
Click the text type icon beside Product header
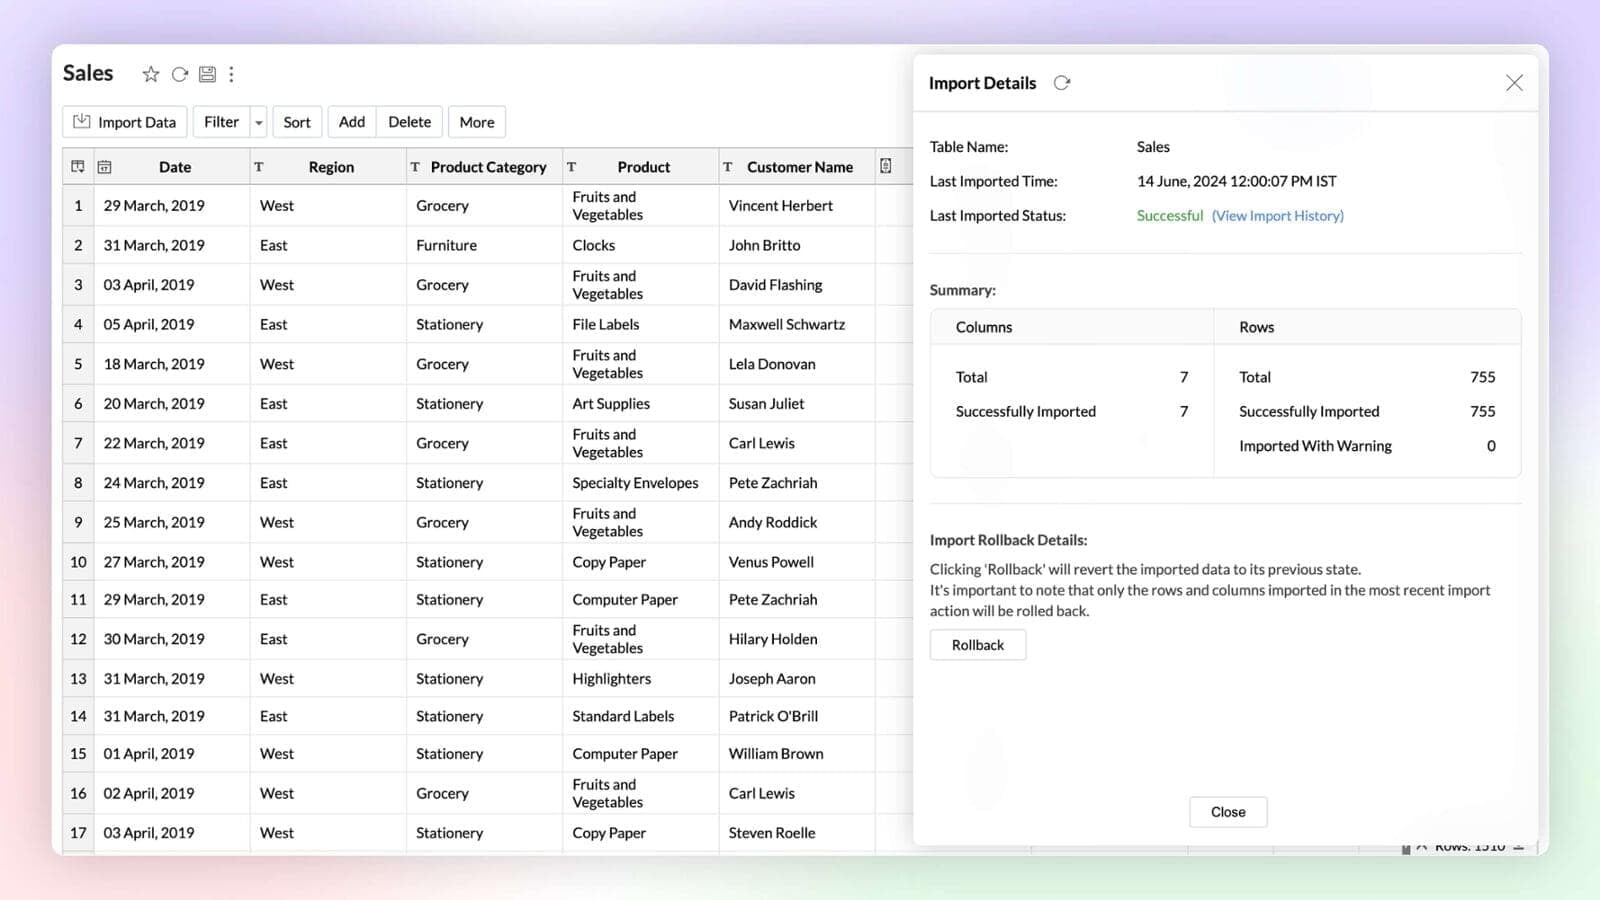tap(572, 167)
